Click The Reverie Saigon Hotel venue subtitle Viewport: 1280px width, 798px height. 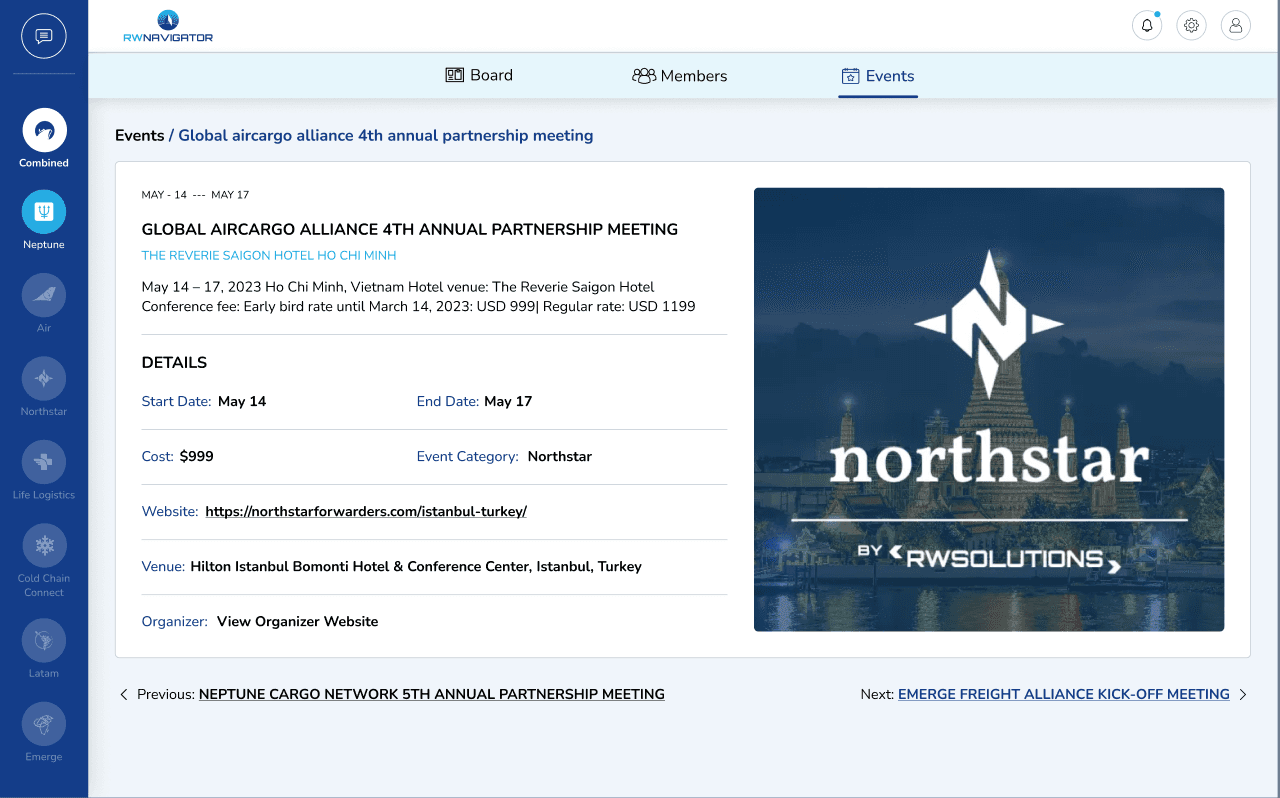(x=269, y=256)
